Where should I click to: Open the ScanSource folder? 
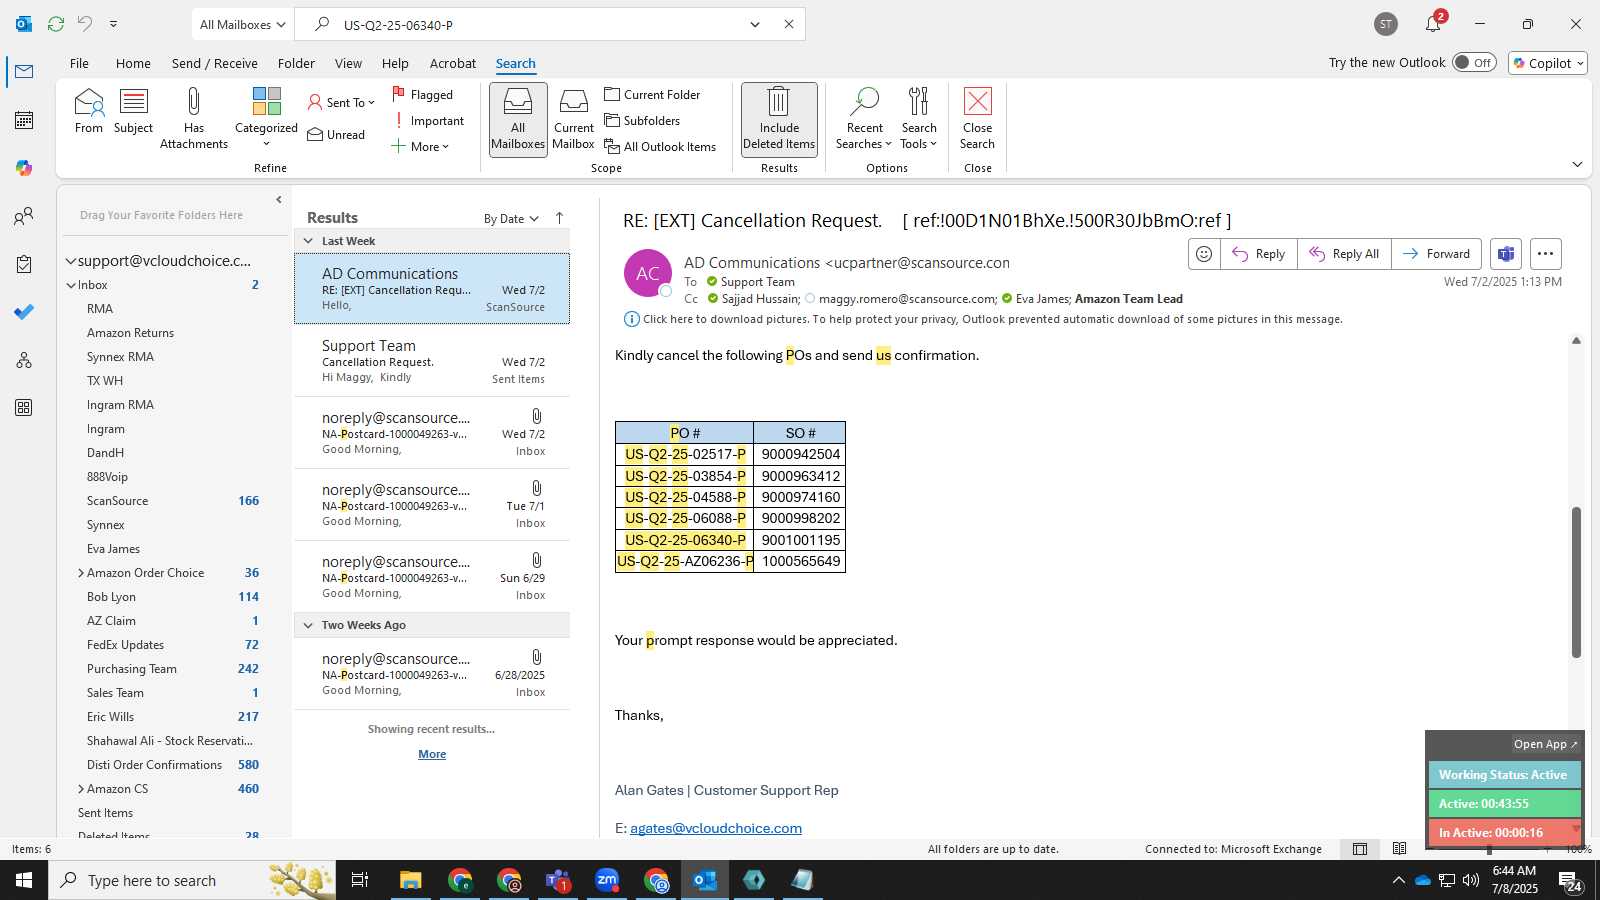pos(117,501)
